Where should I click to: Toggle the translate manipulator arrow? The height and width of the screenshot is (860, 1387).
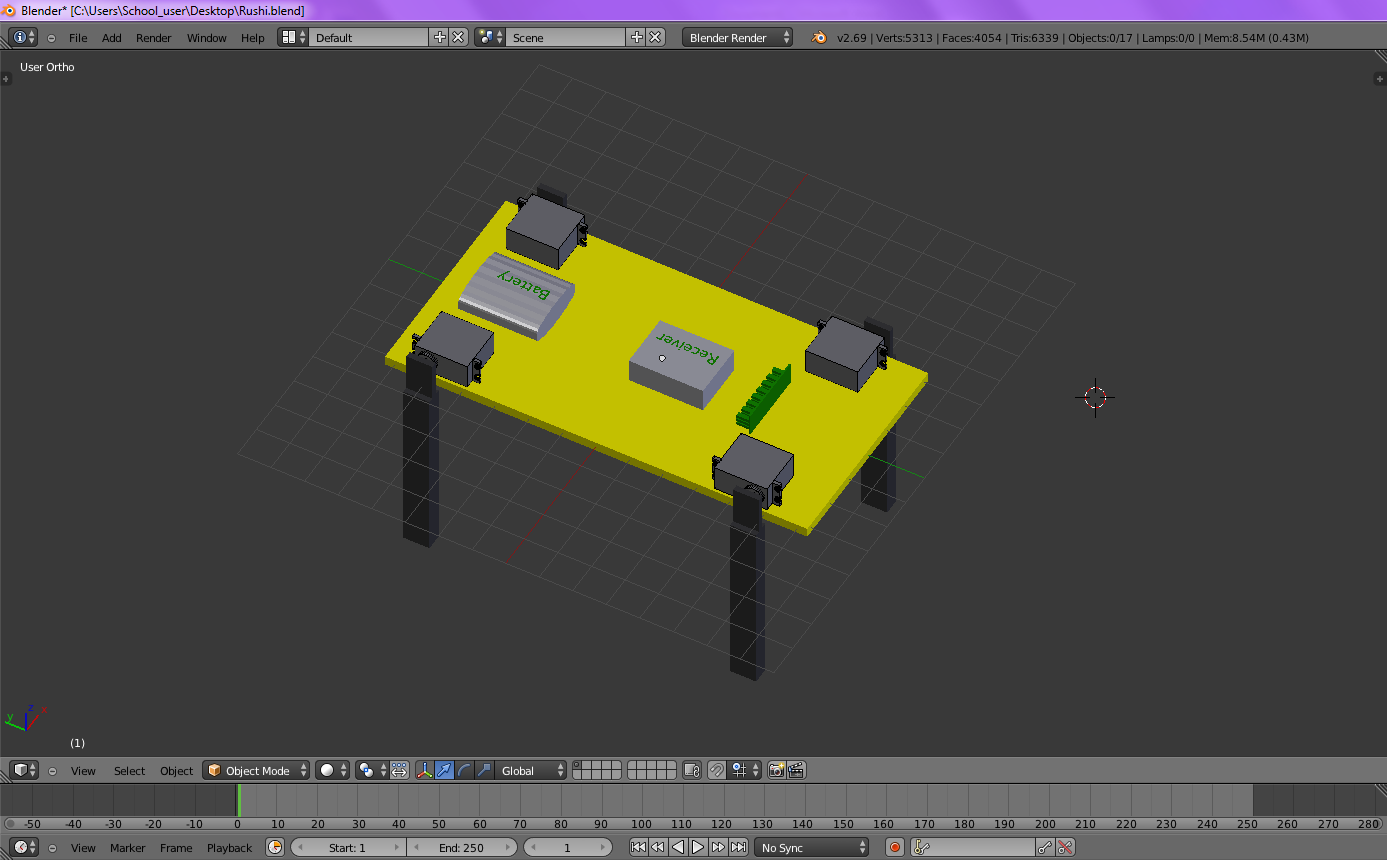444,770
